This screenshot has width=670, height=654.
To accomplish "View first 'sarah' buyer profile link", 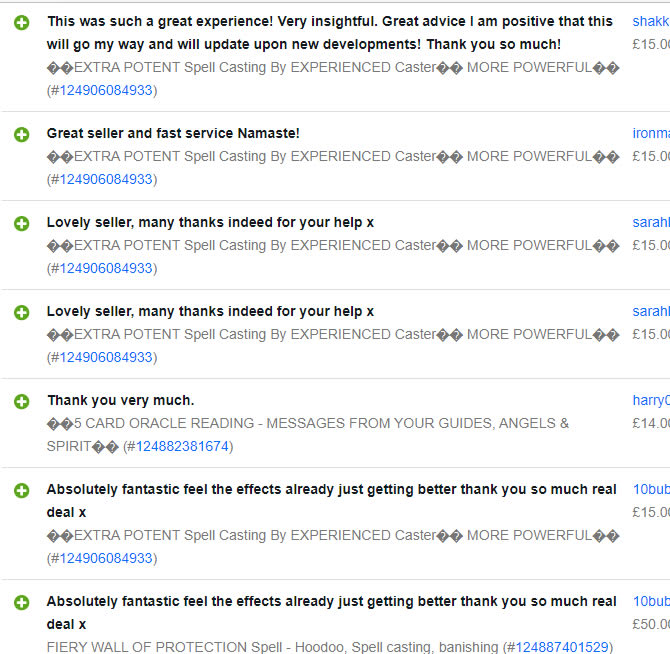I will 651,222.
